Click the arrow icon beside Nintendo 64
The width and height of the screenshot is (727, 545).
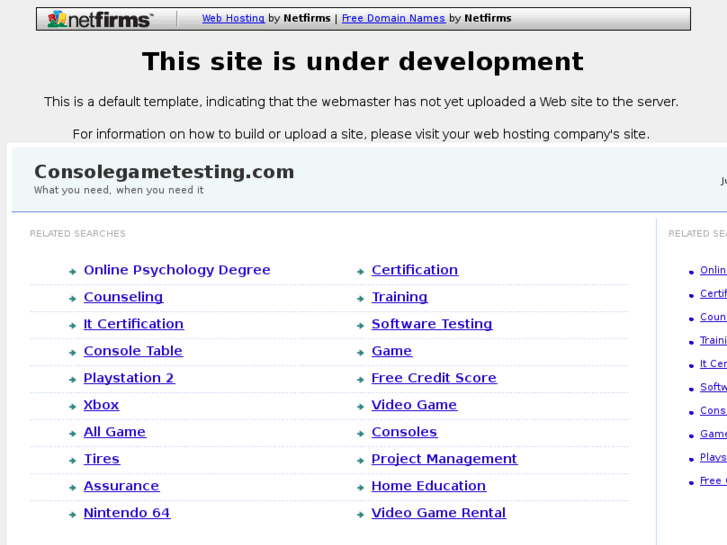click(x=72, y=514)
